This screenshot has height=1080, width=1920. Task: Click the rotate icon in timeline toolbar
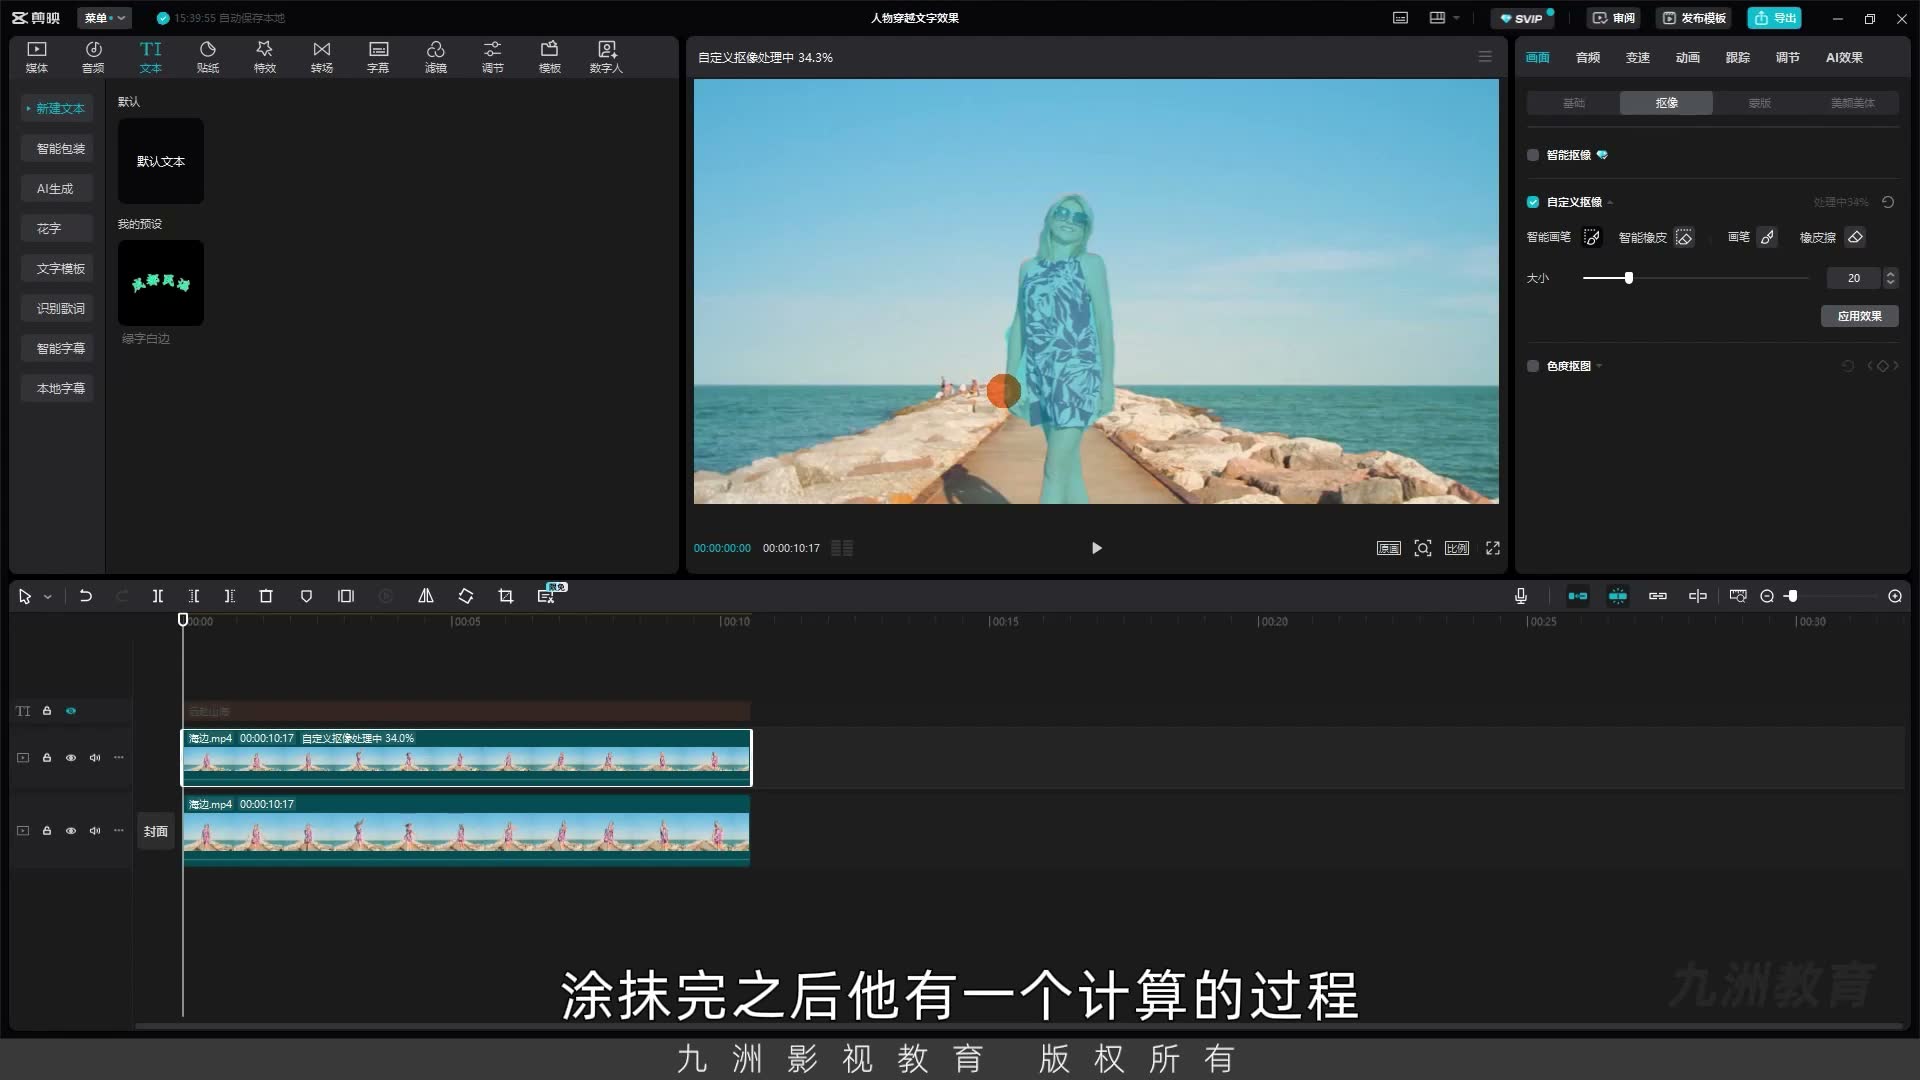click(466, 596)
